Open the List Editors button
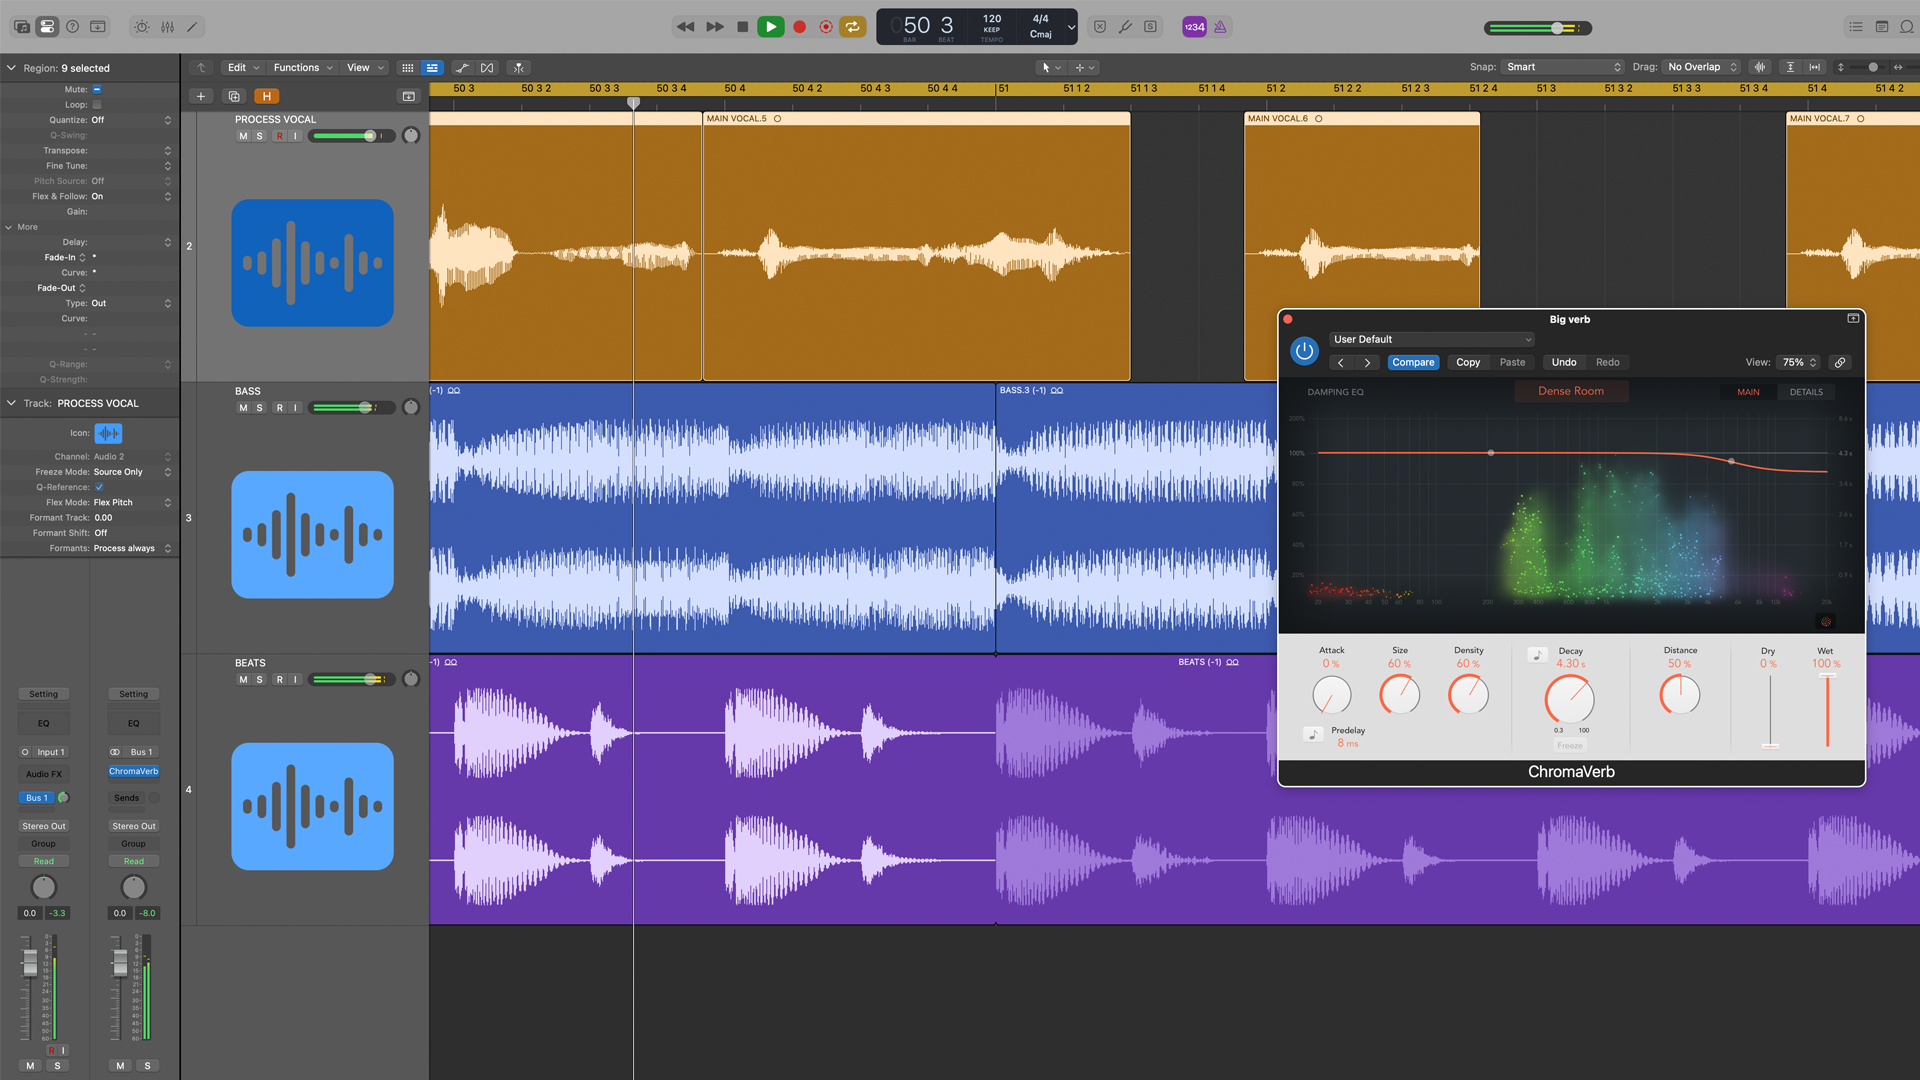1920x1080 pixels. click(1856, 27)
